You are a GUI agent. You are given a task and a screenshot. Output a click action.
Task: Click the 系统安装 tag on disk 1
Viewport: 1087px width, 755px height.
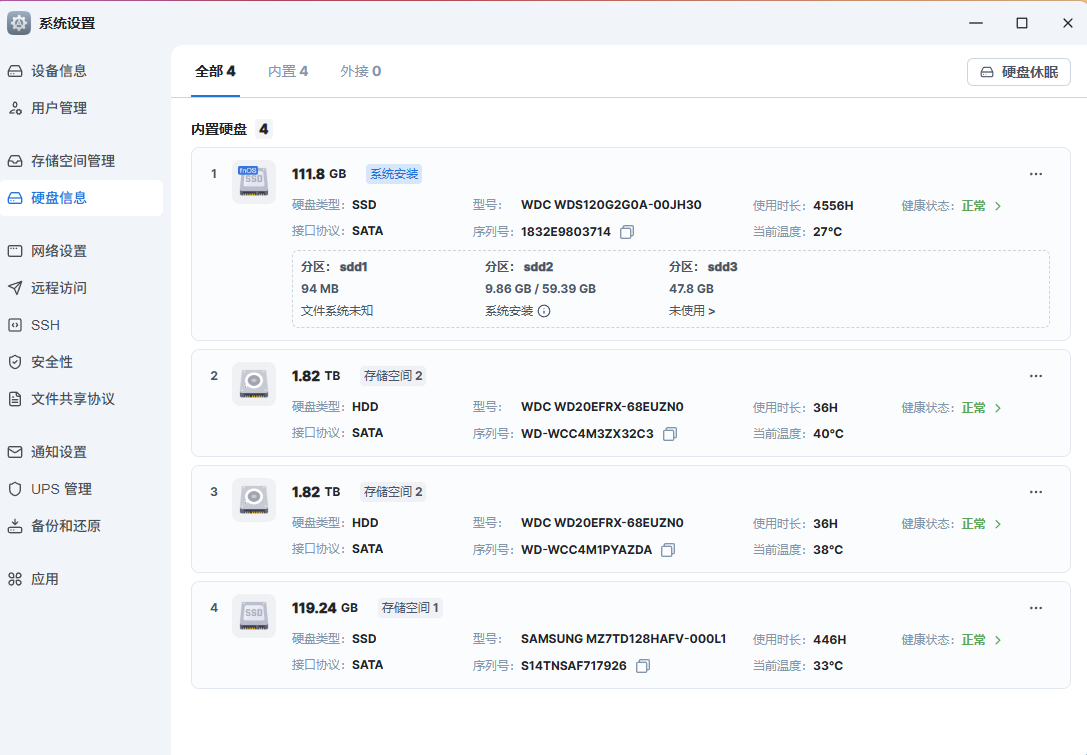point(394,174)
